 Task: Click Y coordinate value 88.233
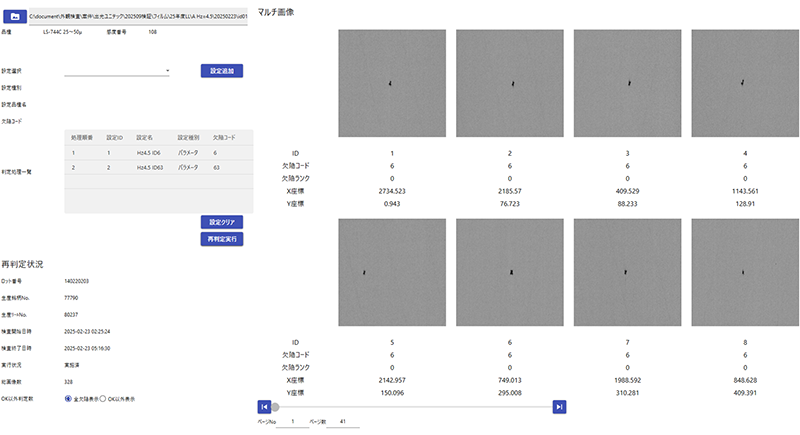tap(628, 204)
